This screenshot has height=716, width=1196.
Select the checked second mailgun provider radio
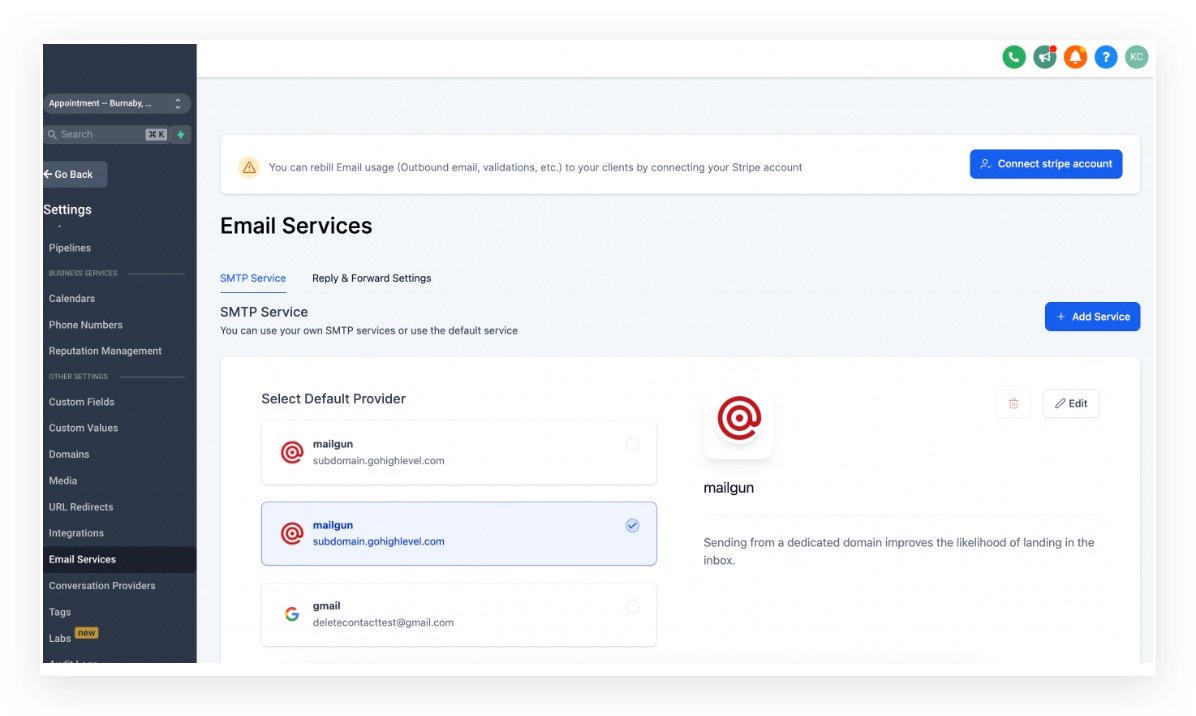click(x=632, y=526)
